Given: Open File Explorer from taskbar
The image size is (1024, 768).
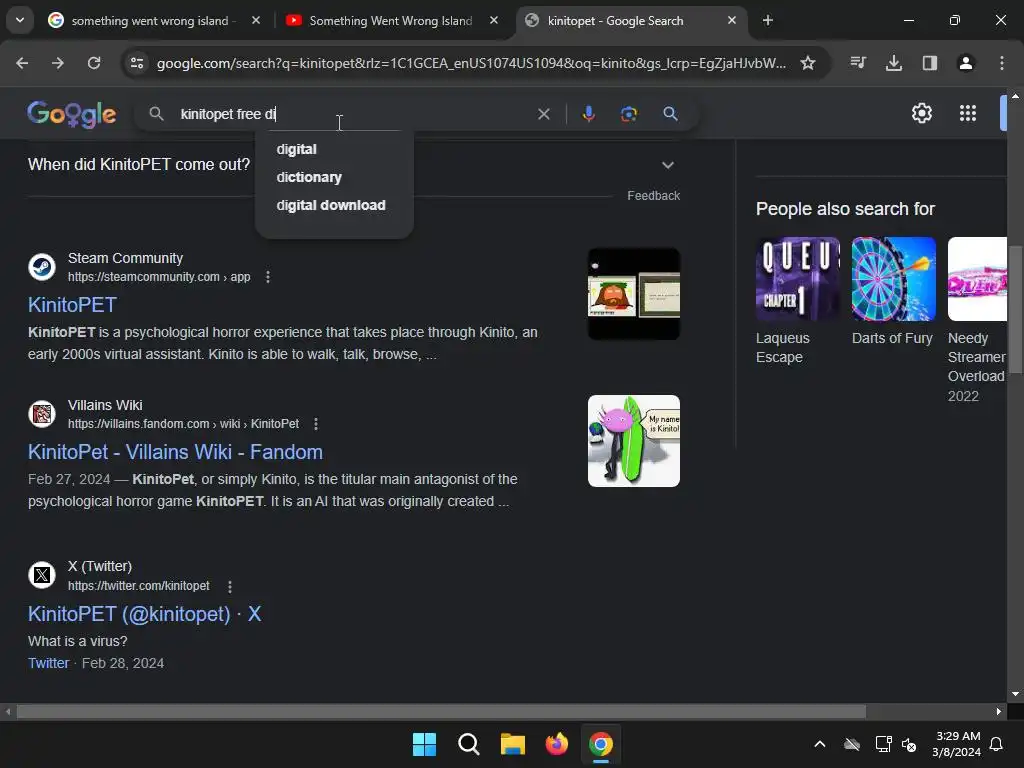Looking at the screenshot, I should point(513,744).
